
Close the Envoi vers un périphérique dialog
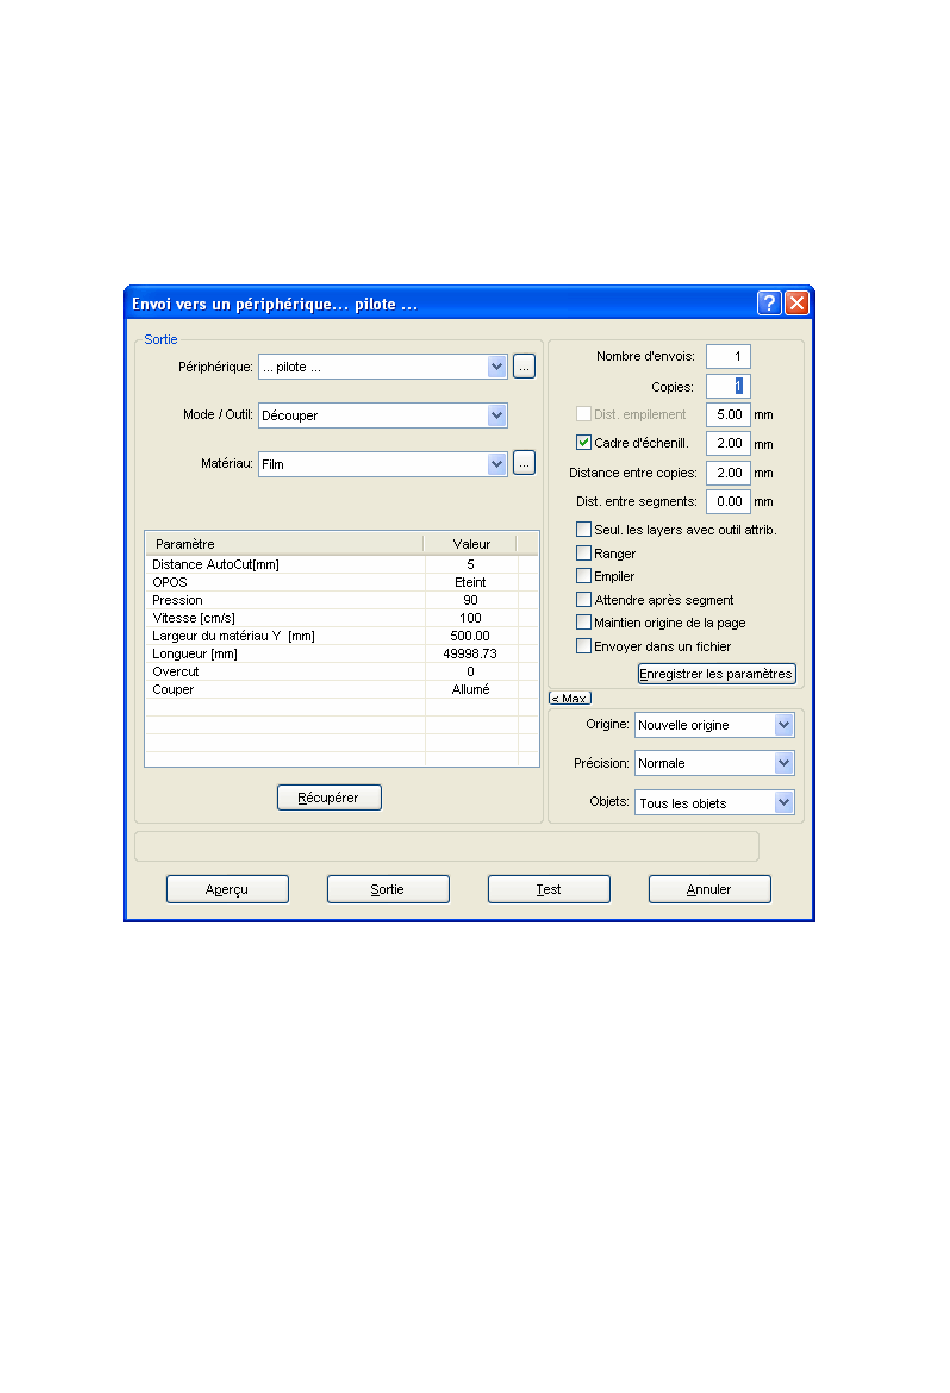point(797,303)
